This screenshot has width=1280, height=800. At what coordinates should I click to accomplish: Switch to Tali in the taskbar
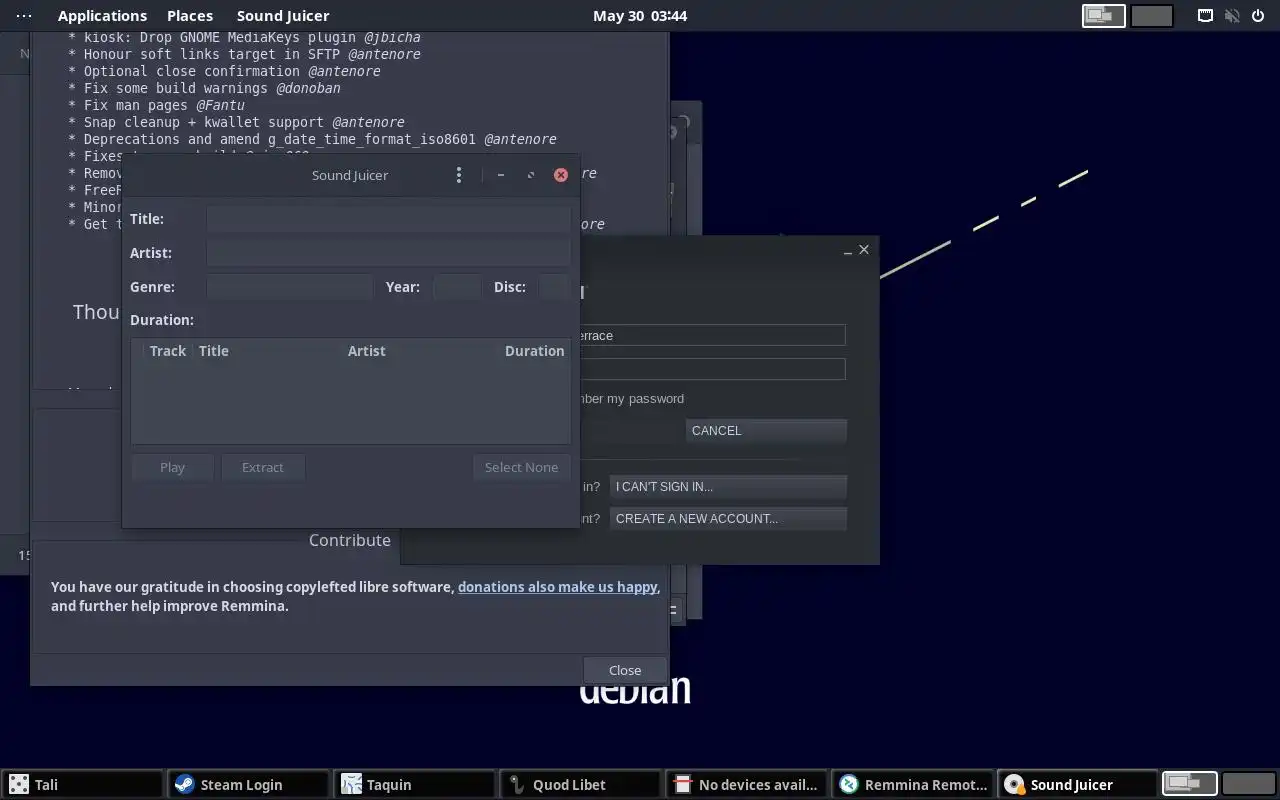(83, 785)
